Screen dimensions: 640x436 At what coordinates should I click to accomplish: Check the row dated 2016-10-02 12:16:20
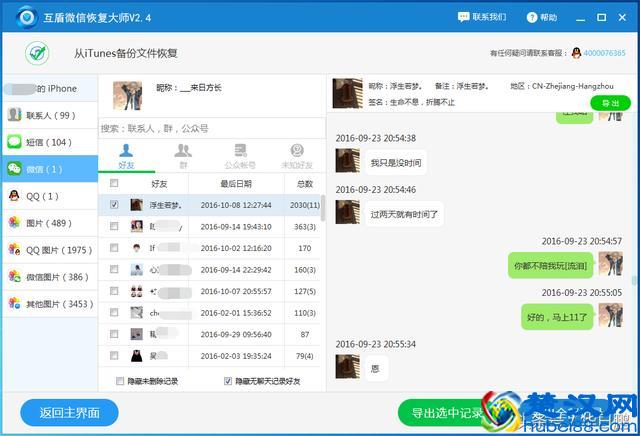click(x=114, y=248)
